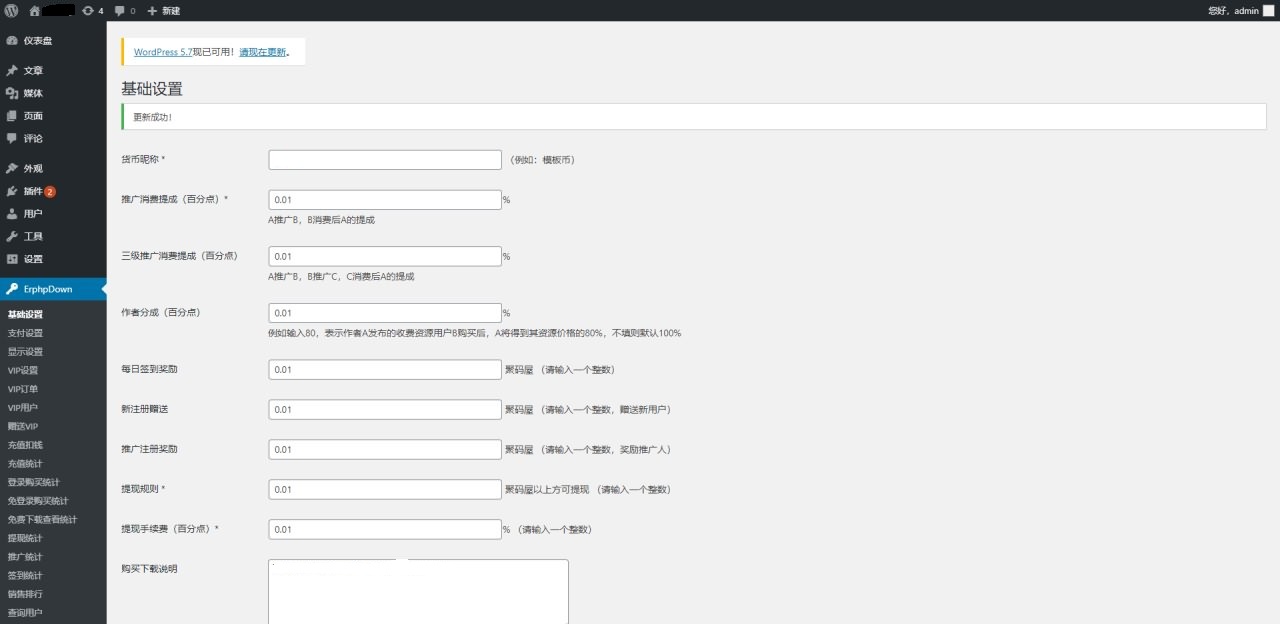Select VIP设置 submenu
This screenshot has width=1280, height=624.
[23, 370]
